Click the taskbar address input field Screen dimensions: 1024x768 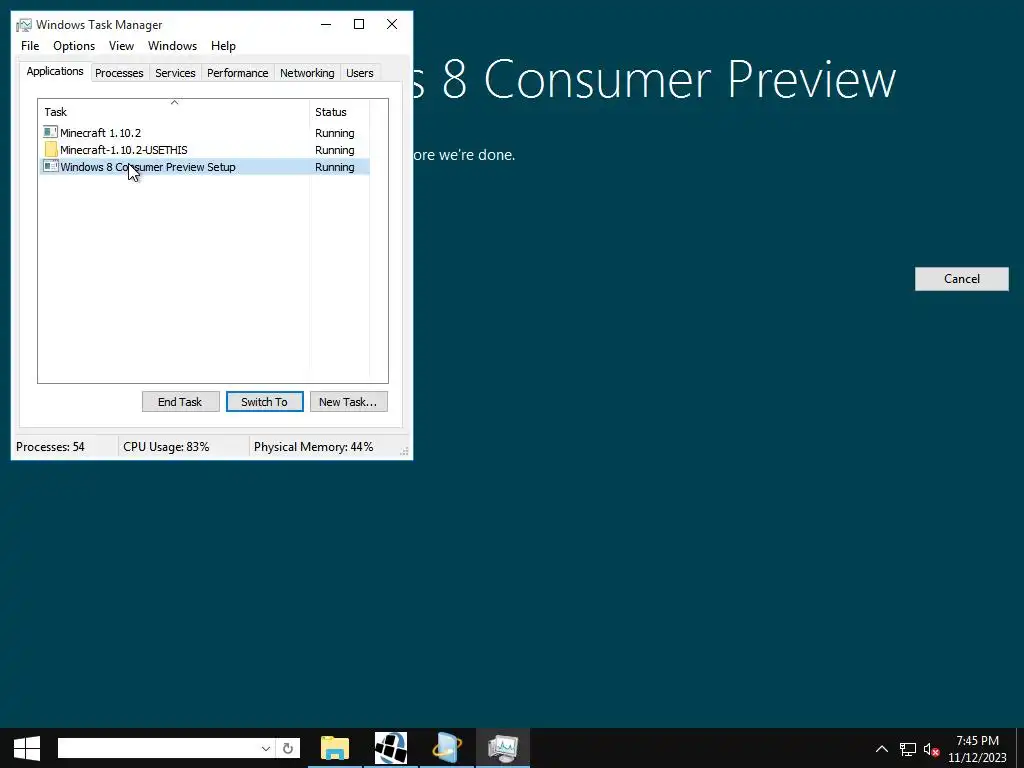pyautogui.click(x=157, y=748)
